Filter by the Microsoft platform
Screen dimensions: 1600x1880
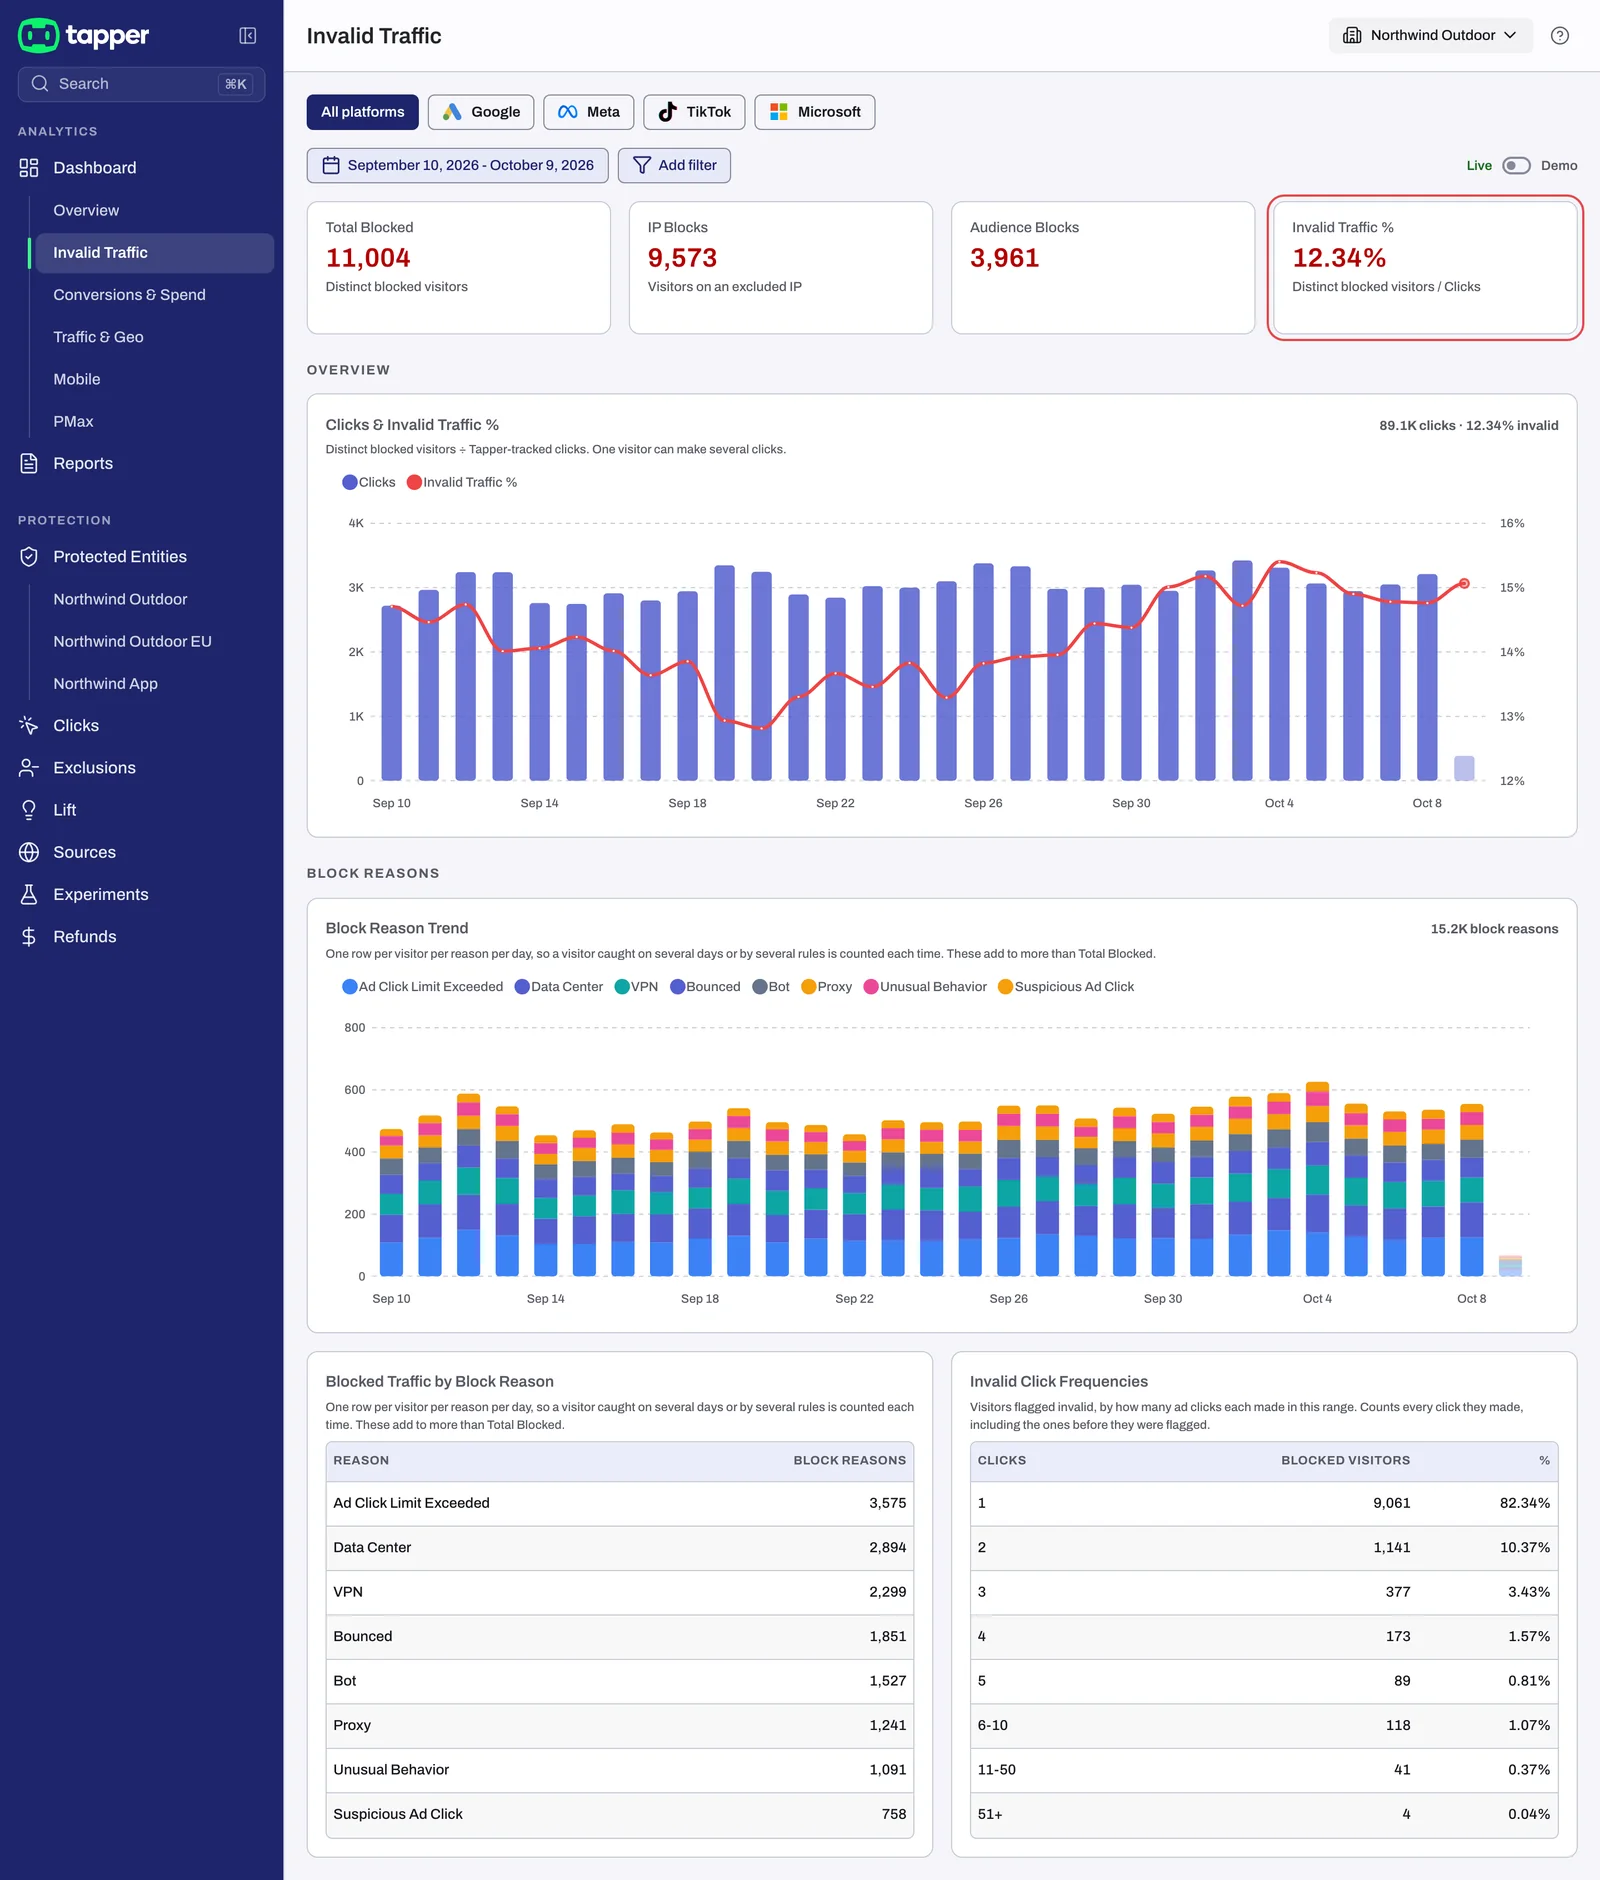(x=815, y=112)
